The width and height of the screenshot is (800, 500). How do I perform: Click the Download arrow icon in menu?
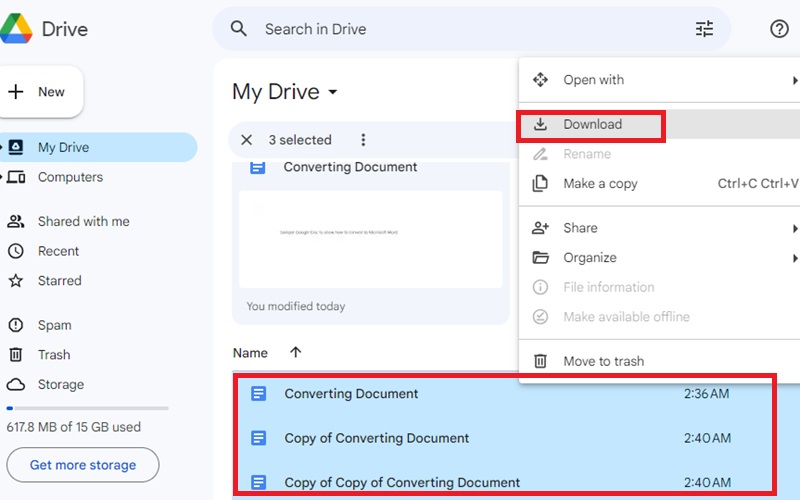coord(540,124)
